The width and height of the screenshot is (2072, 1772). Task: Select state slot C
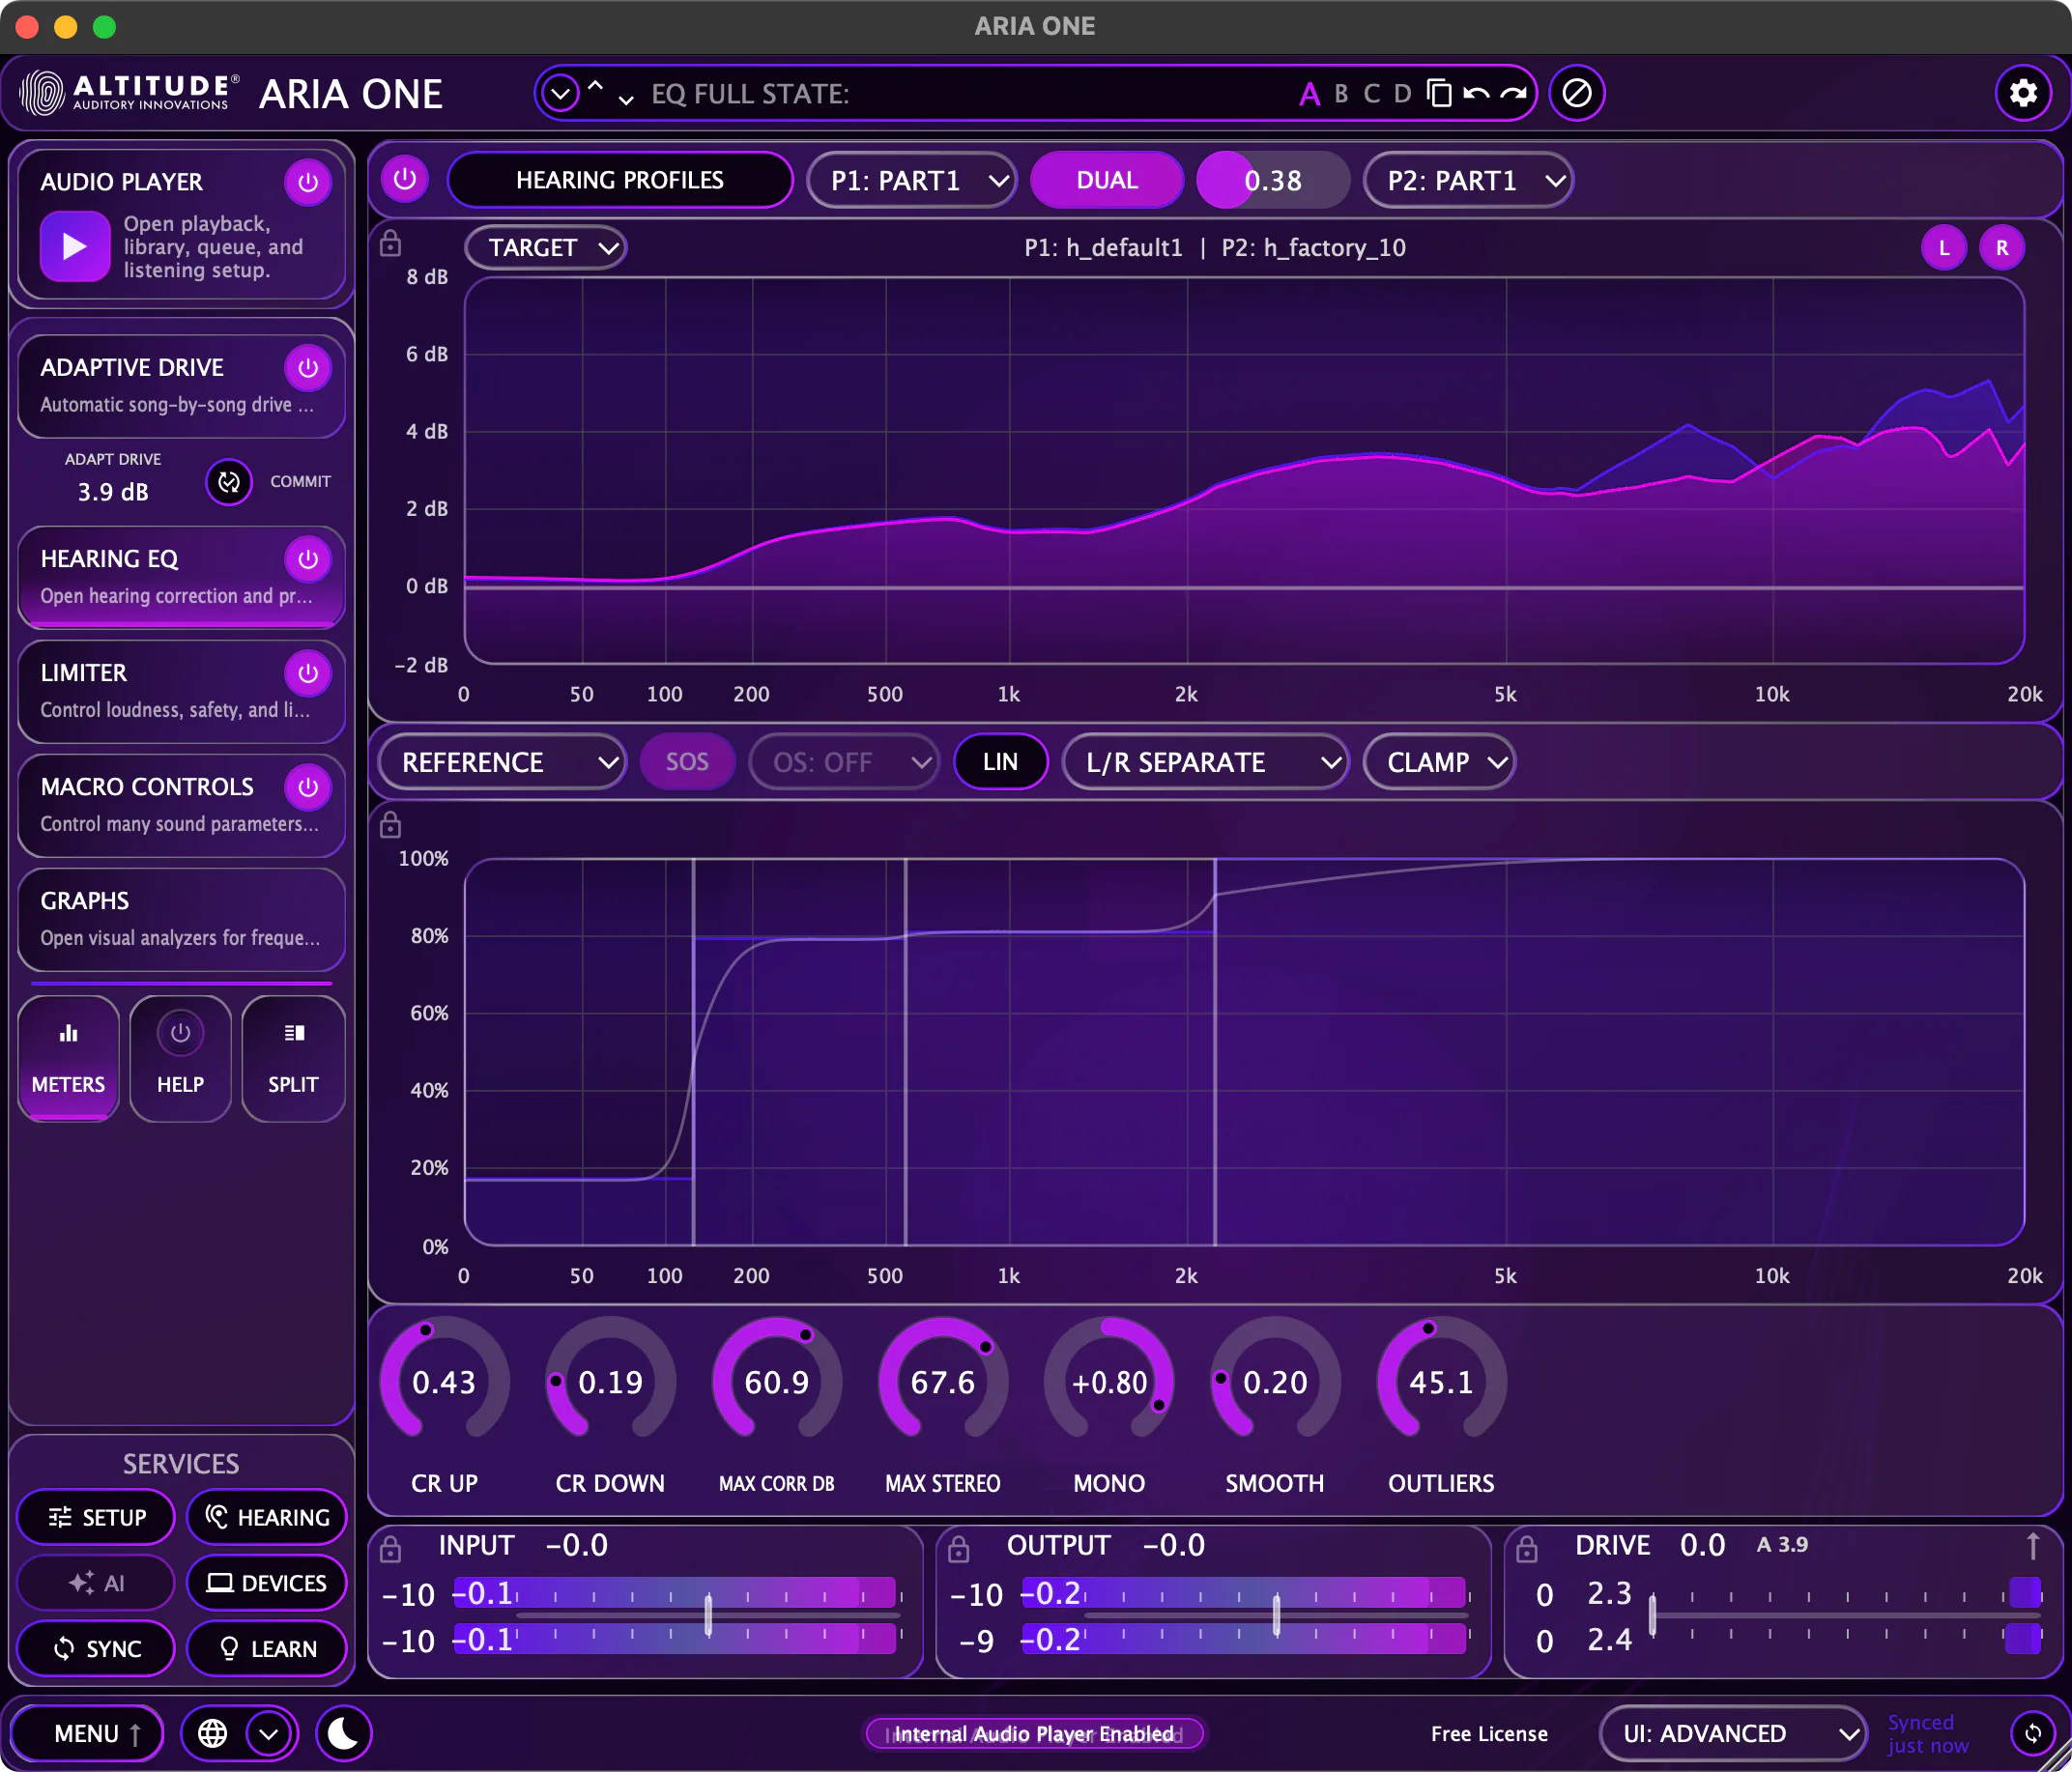1372,94
